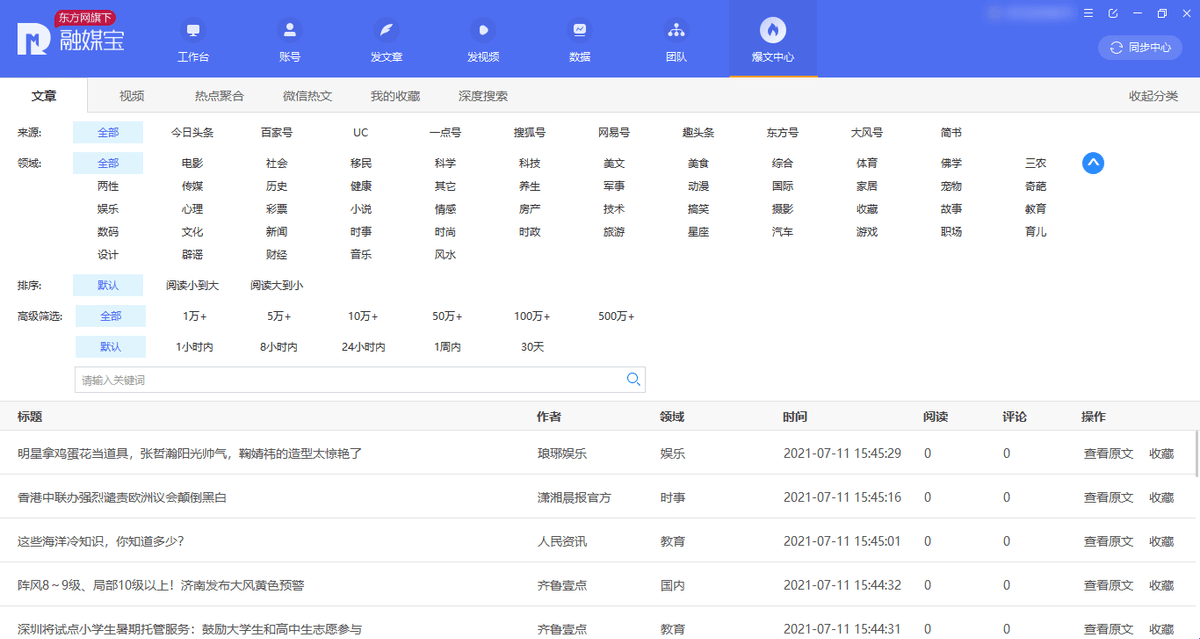Image resolution: width=1200 pixels, height=639 pixels.
Task: Open the 同步中心 sync center
Action: [1138, 47]
